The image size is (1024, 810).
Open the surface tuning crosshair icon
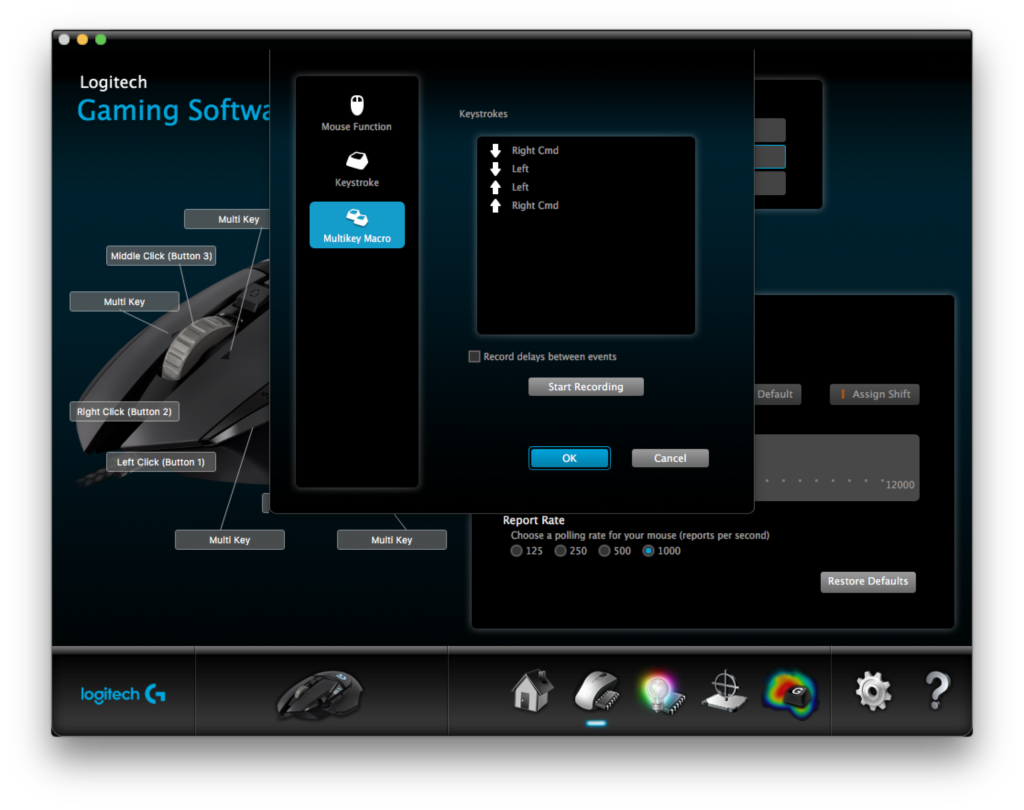[724, 691]
